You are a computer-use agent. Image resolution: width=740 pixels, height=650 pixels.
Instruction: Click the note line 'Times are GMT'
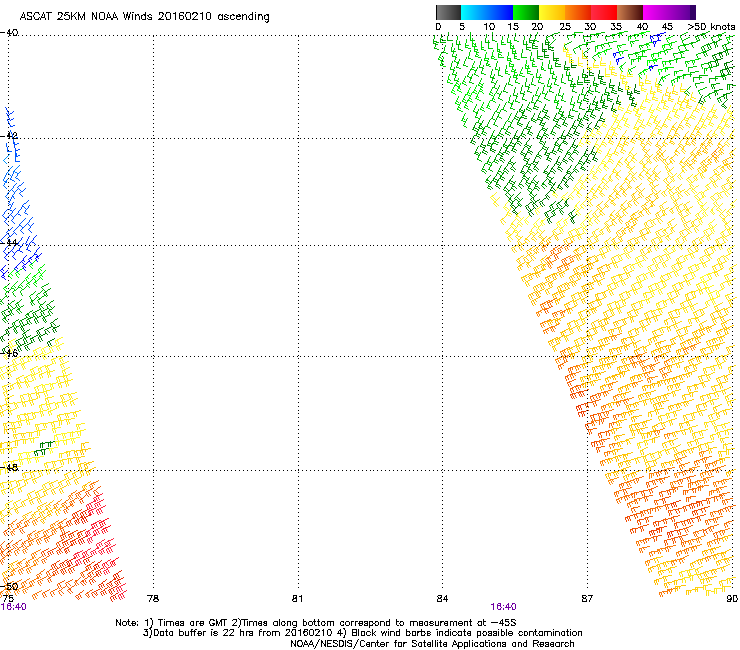pyautogui.click(x=192, y=623)
